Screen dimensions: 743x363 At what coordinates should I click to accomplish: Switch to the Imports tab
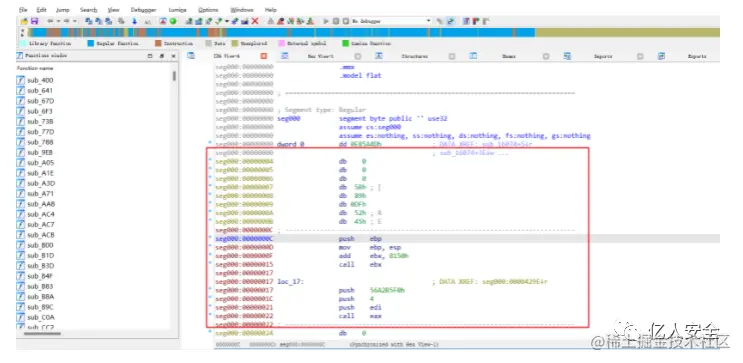click(603, 56)
